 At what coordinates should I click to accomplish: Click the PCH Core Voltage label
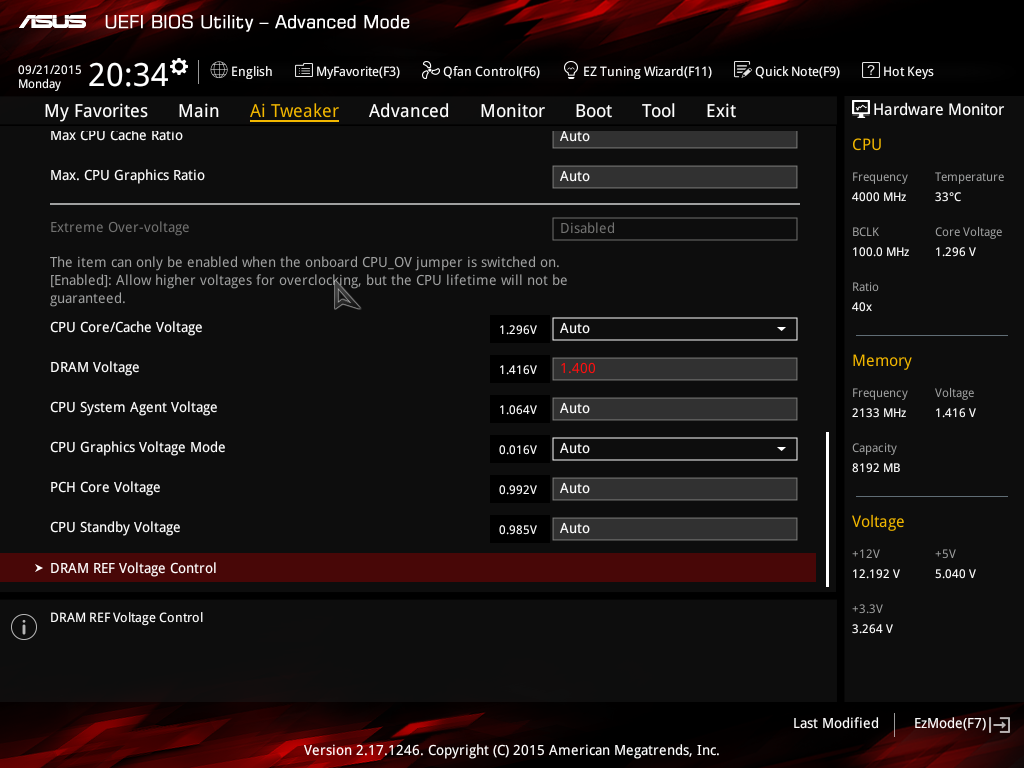click(x=105, y=488)
